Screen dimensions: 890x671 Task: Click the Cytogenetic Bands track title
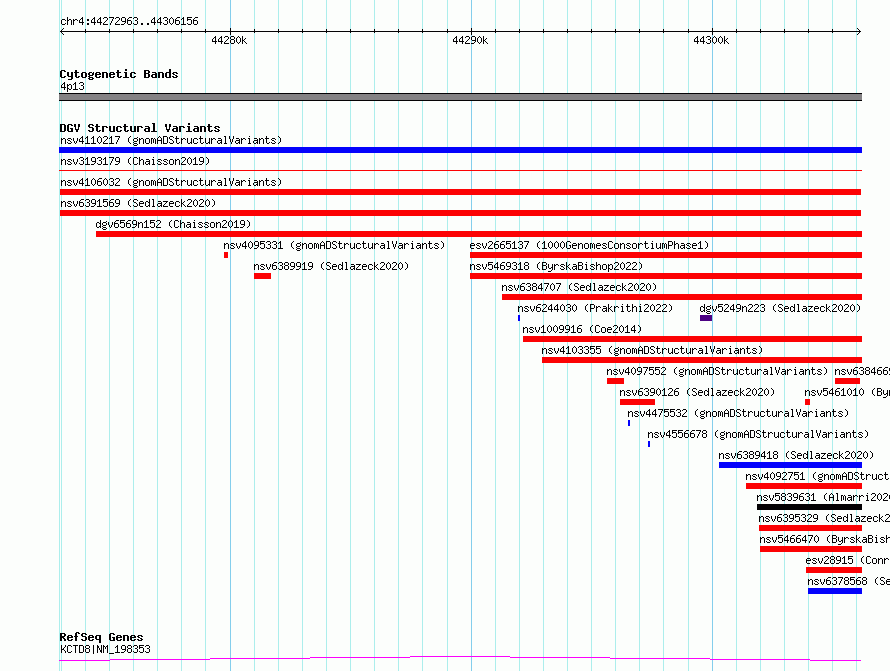(x=119, y=74)
